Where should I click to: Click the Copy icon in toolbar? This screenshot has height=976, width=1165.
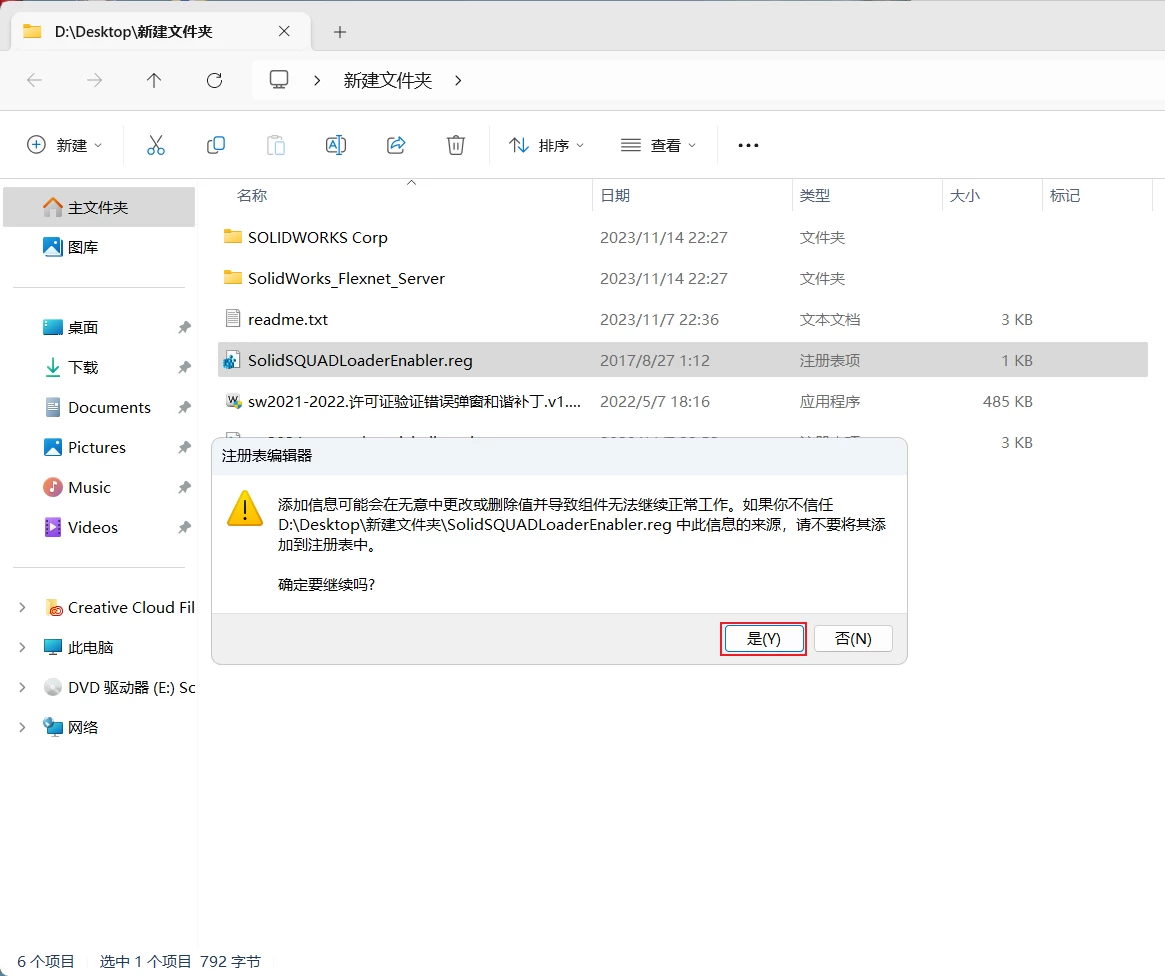click(216, 145)
